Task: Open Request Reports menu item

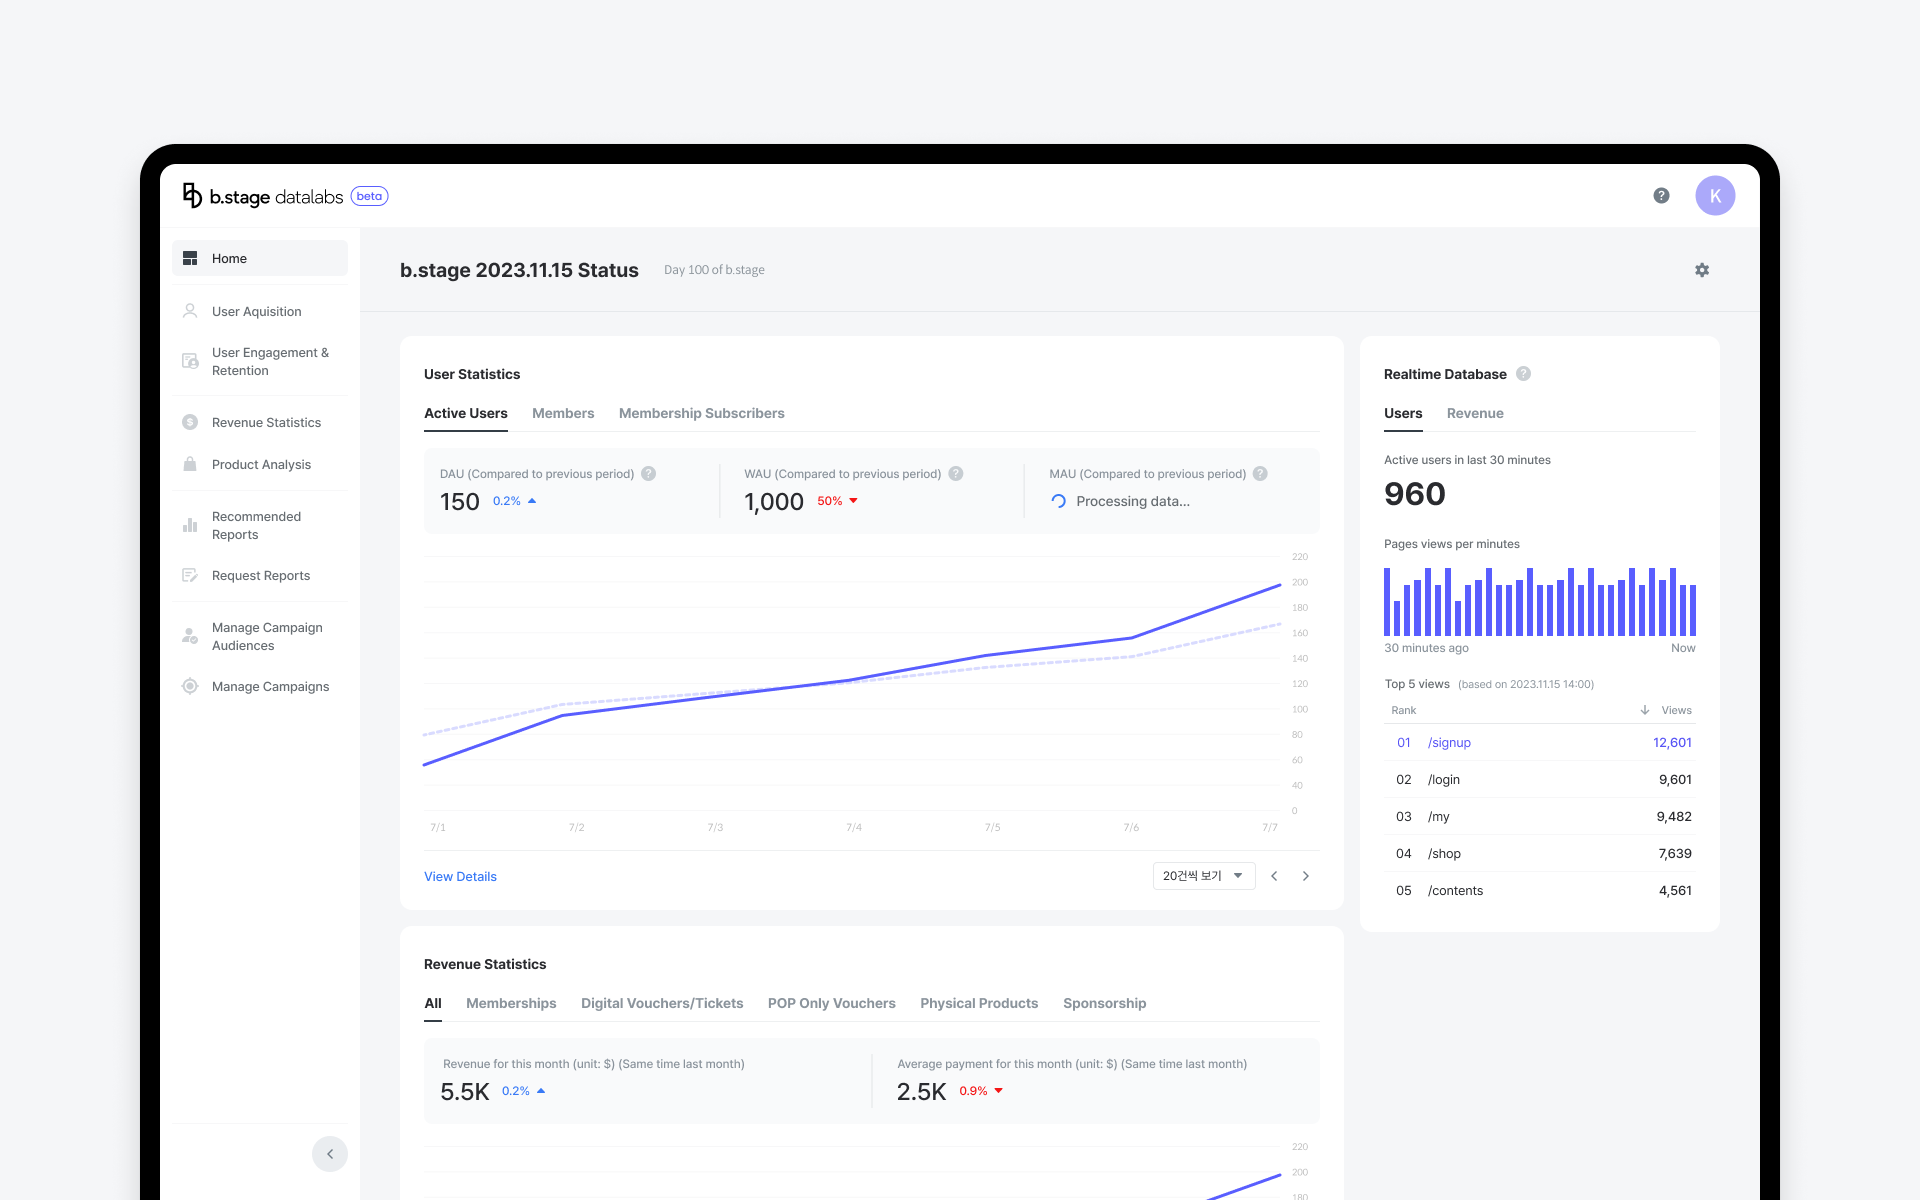Action: point(260,575)
